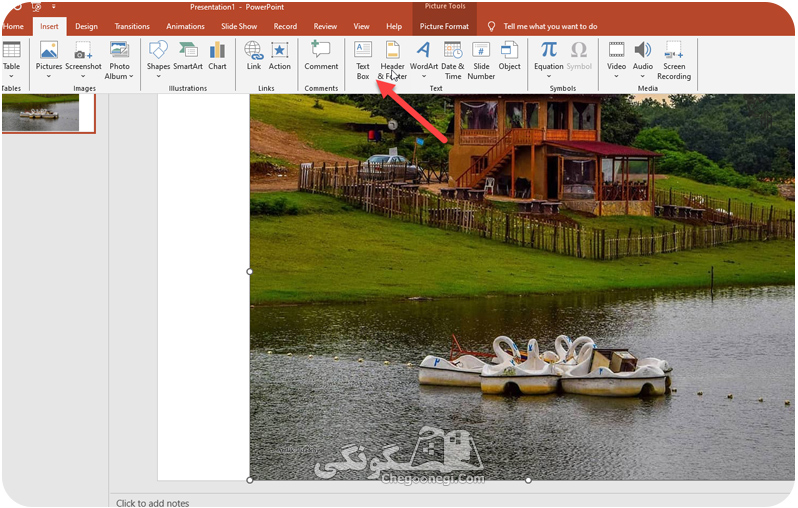This screenshot has width=798, height=508.
Task: Choose the Shapes icon
Action: [158, 50]
